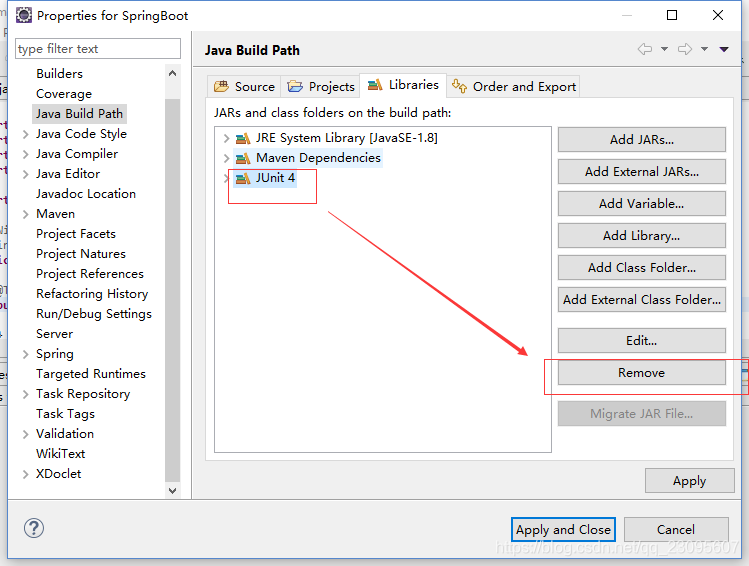Click the Apply button
749x566 pixels.
689,481
